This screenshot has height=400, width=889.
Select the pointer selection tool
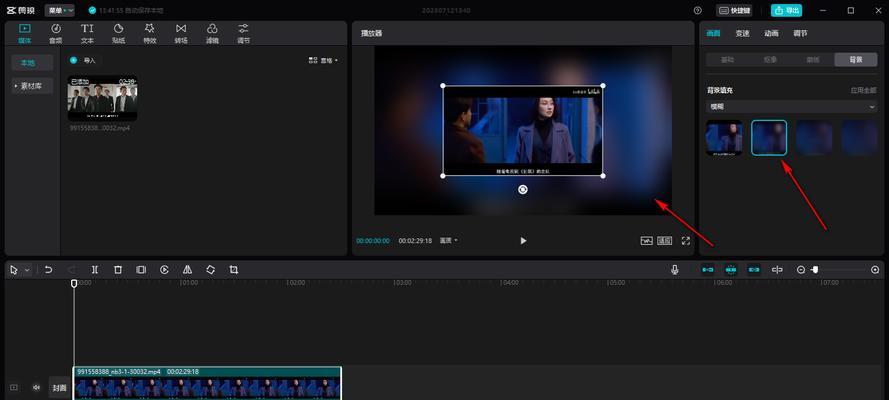tap(14, 270)
